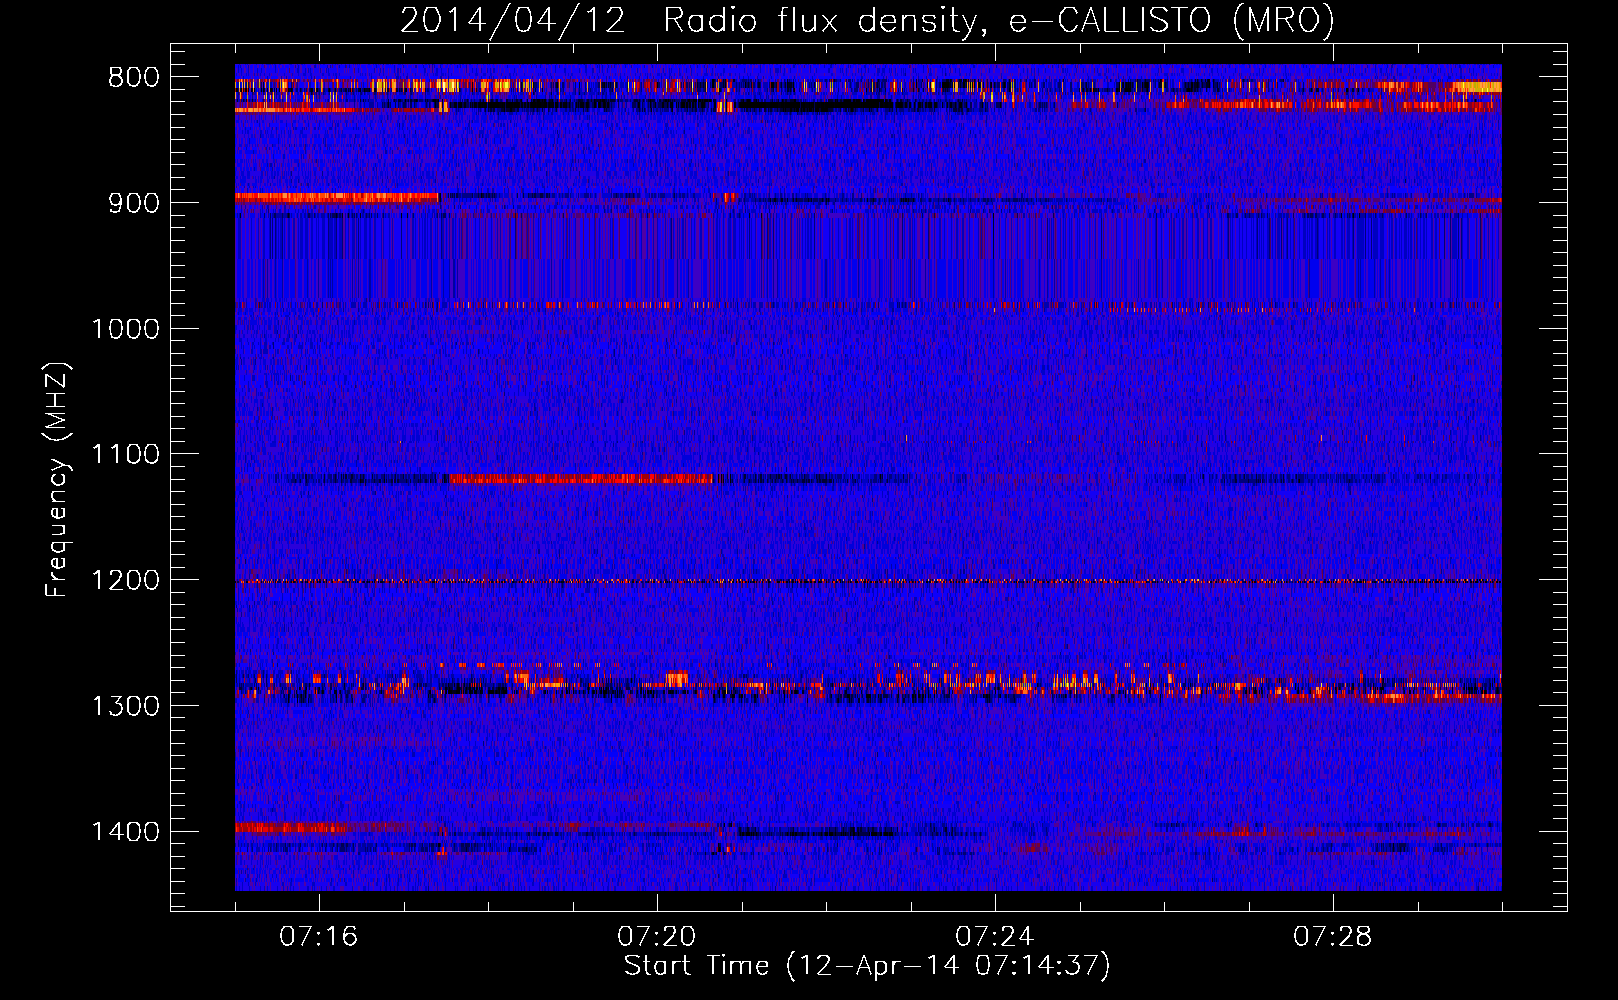Click the bright red band at 900 MHz

click(x=337, y=198)
